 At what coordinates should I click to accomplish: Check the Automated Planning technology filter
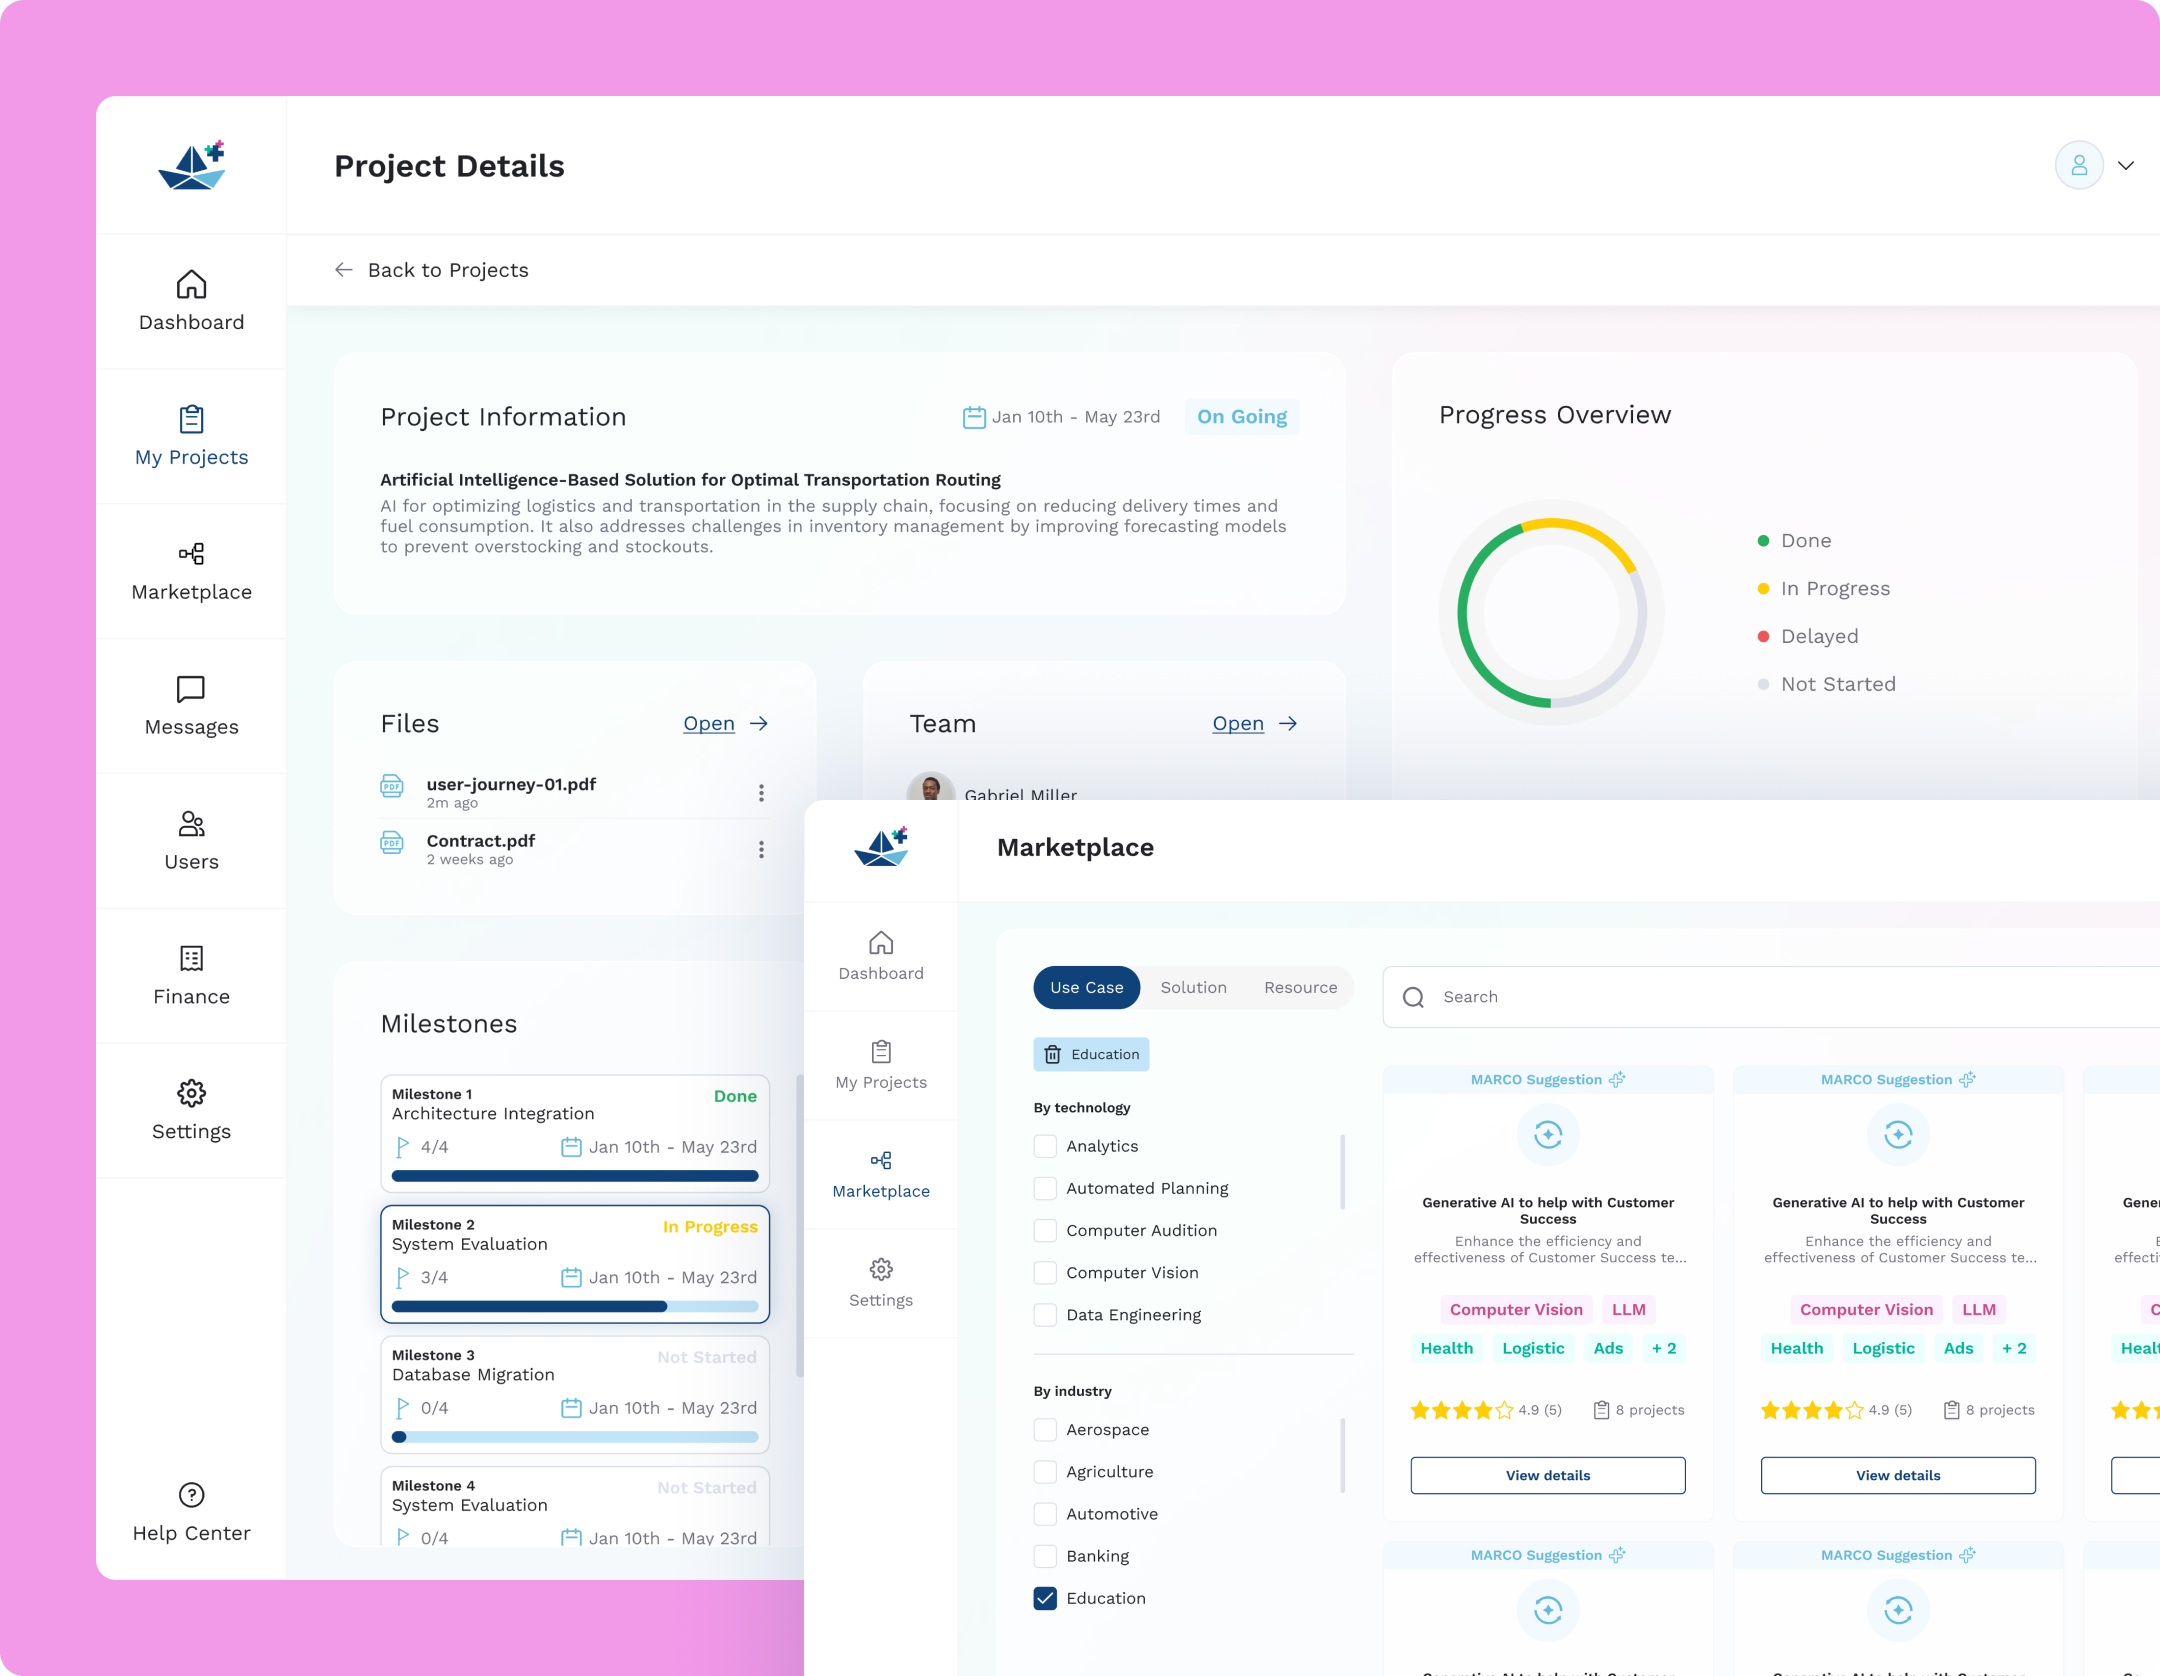pyautogui.click(x=1045, y=1188)
